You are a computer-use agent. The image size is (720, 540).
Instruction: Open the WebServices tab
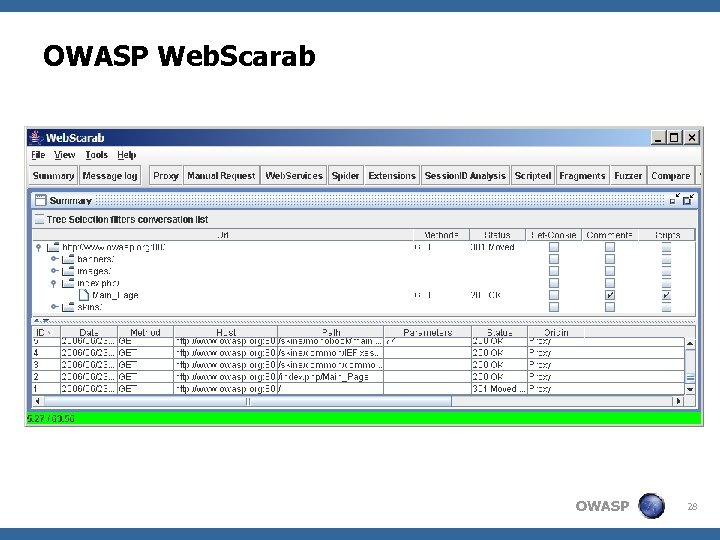click(294, 176)
